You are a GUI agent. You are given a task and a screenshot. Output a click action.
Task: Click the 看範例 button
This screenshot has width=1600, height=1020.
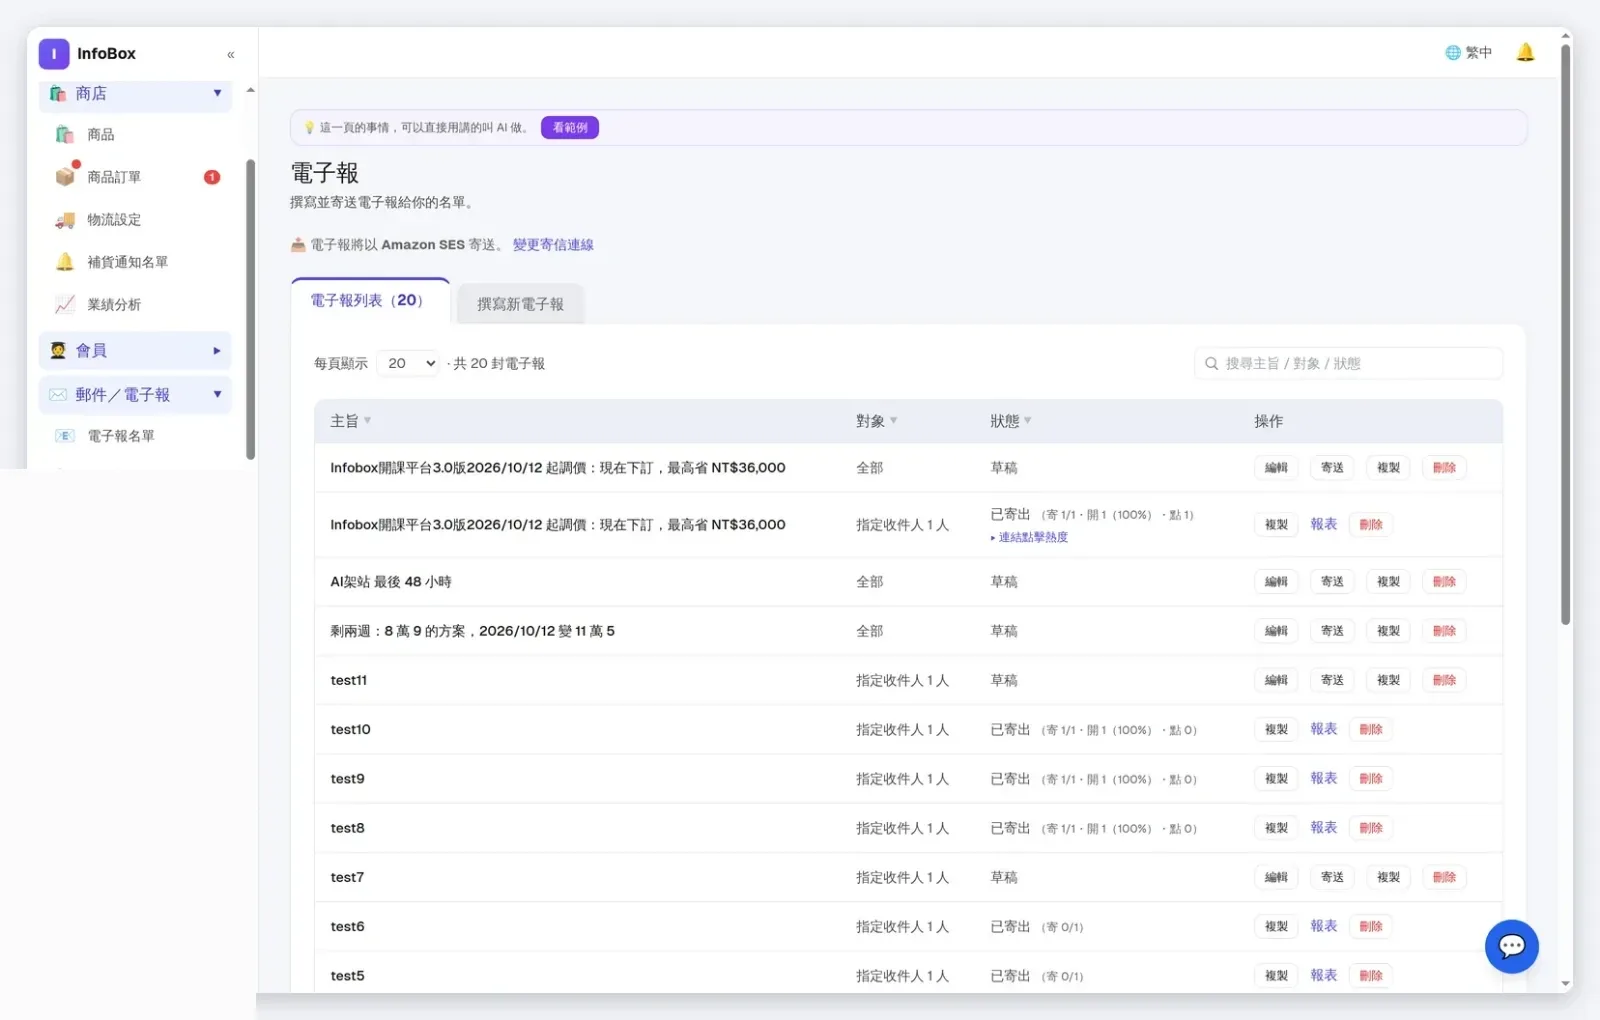570,128
